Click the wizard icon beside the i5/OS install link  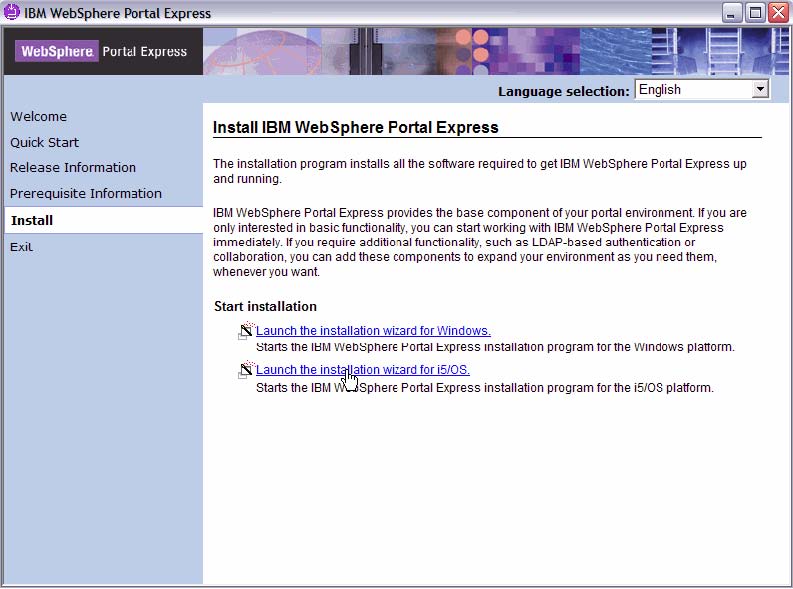(246, 370)
